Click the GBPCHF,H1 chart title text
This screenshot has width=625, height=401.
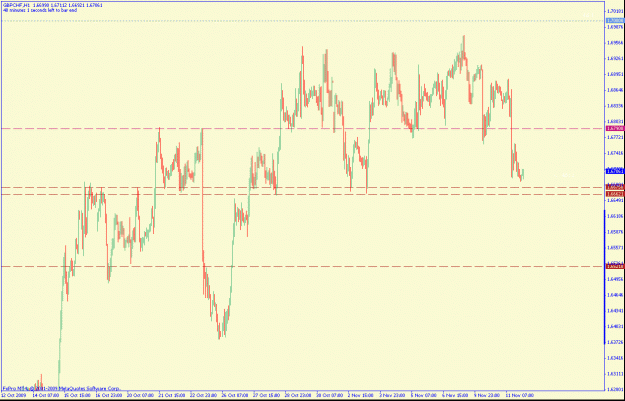point(16,6)
